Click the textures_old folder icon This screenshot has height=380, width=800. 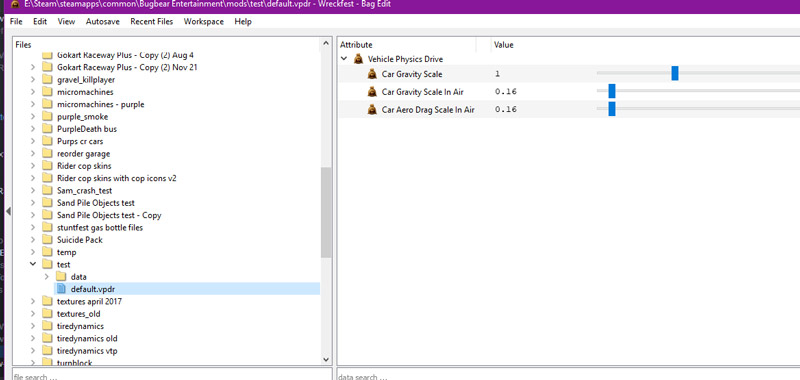pos(47,314)
